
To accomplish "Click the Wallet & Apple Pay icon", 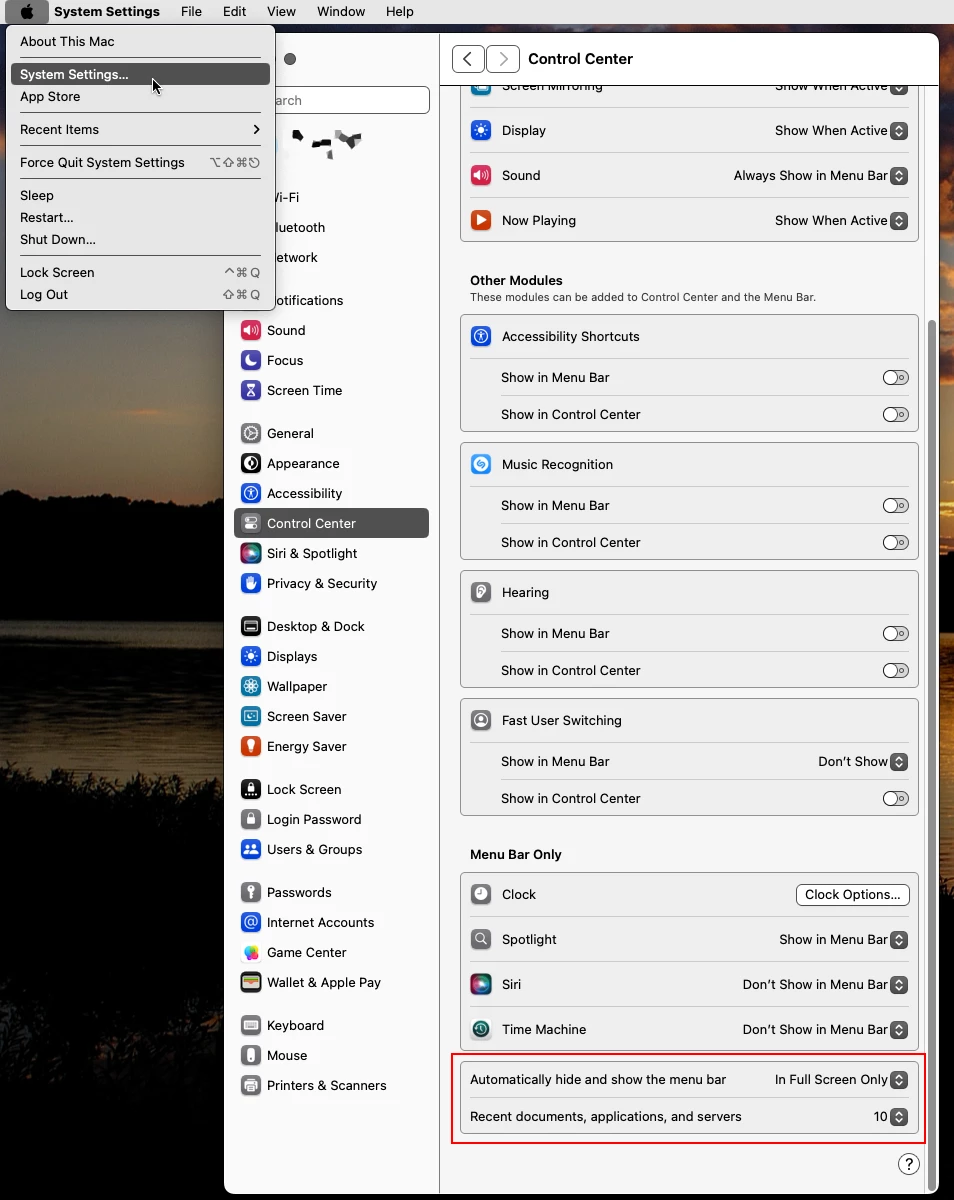I will [251, 982].
